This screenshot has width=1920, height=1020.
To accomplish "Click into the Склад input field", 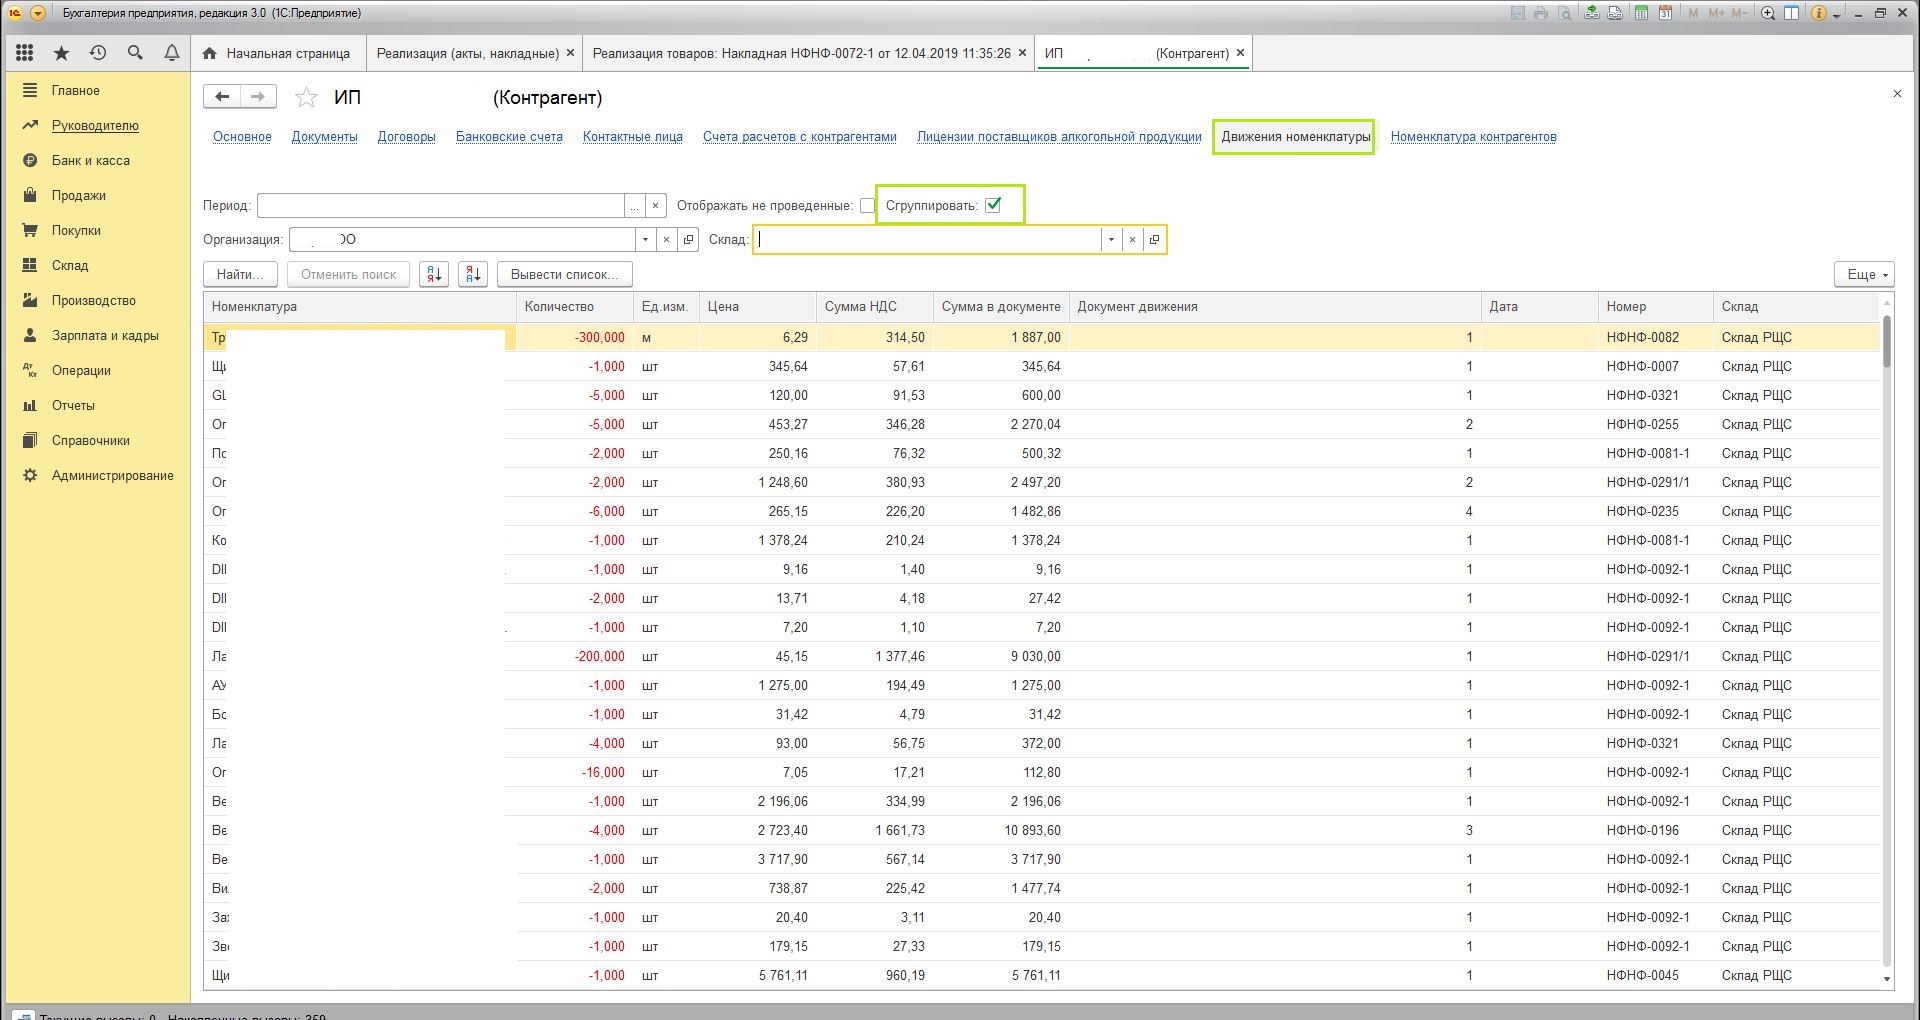I will click(927, 240).
